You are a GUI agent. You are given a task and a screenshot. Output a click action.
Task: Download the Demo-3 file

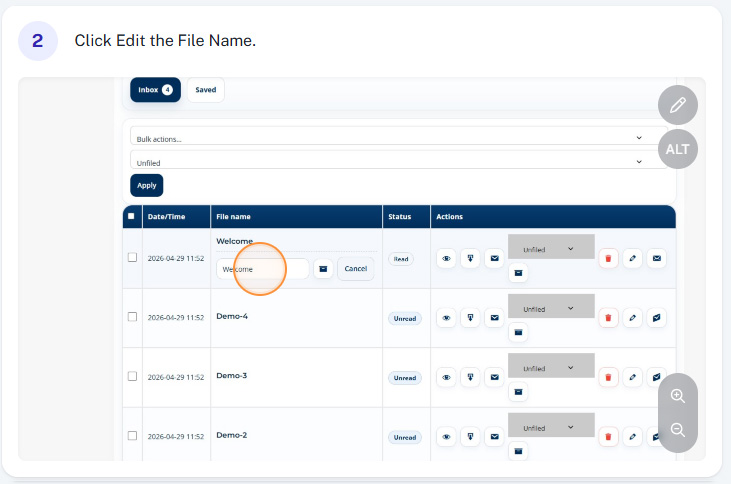(470, 377)
